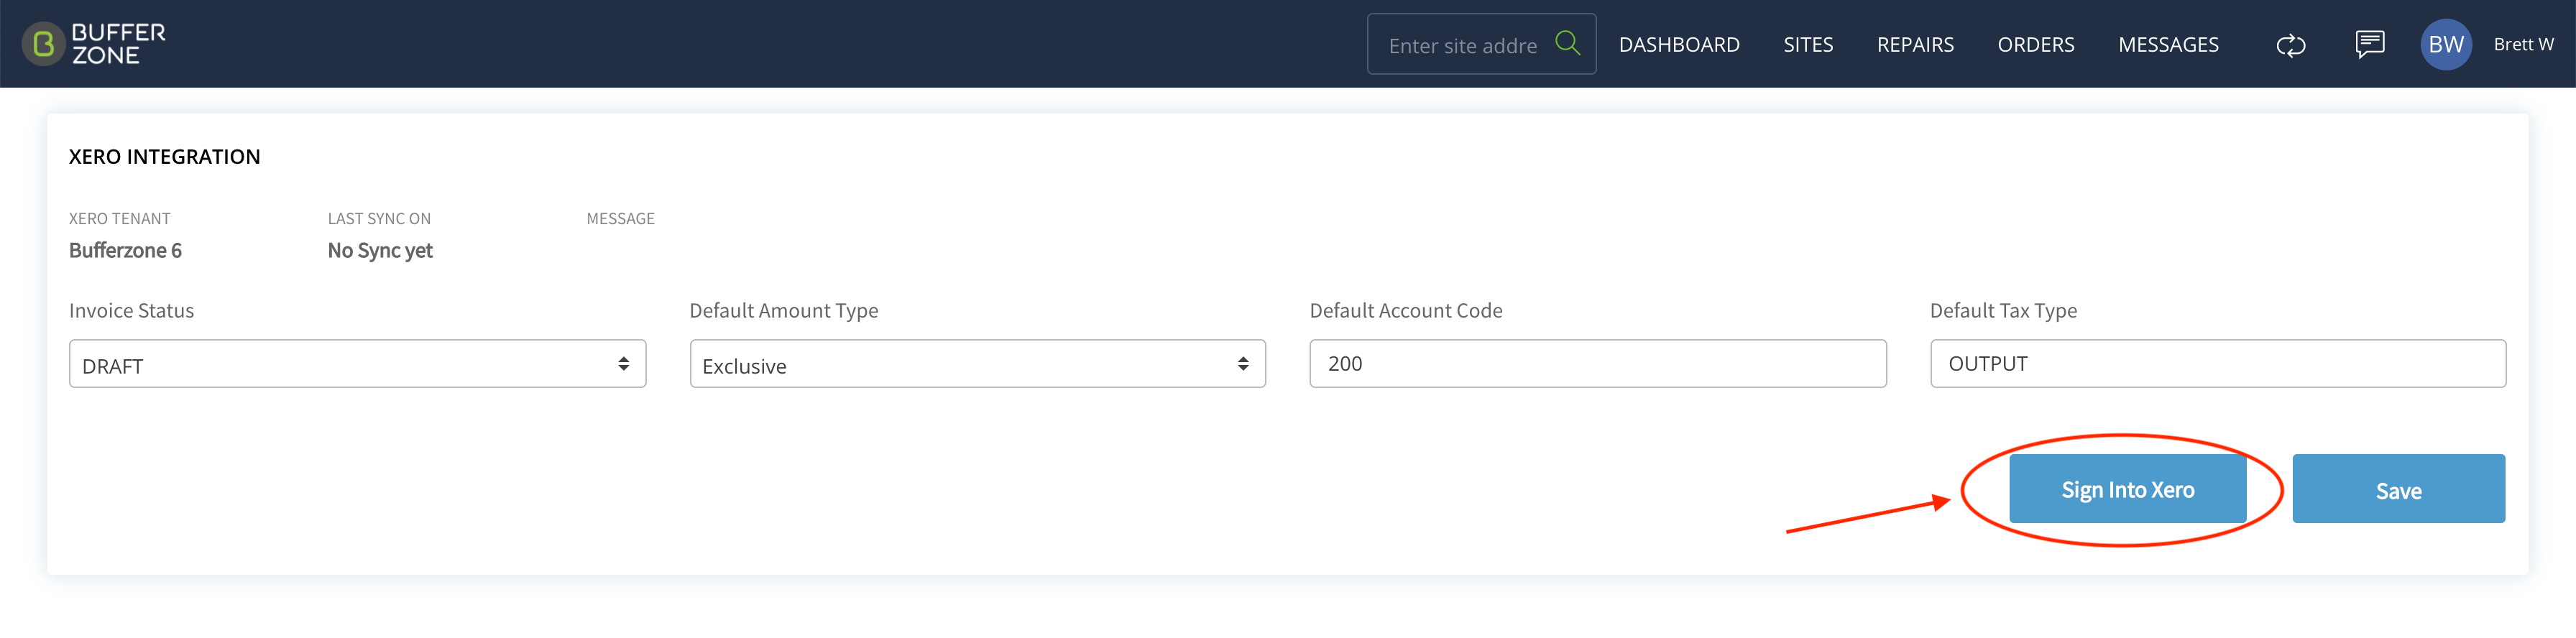Click the Buffer Zone logo

pyautogui.click(x=94, y=44)
